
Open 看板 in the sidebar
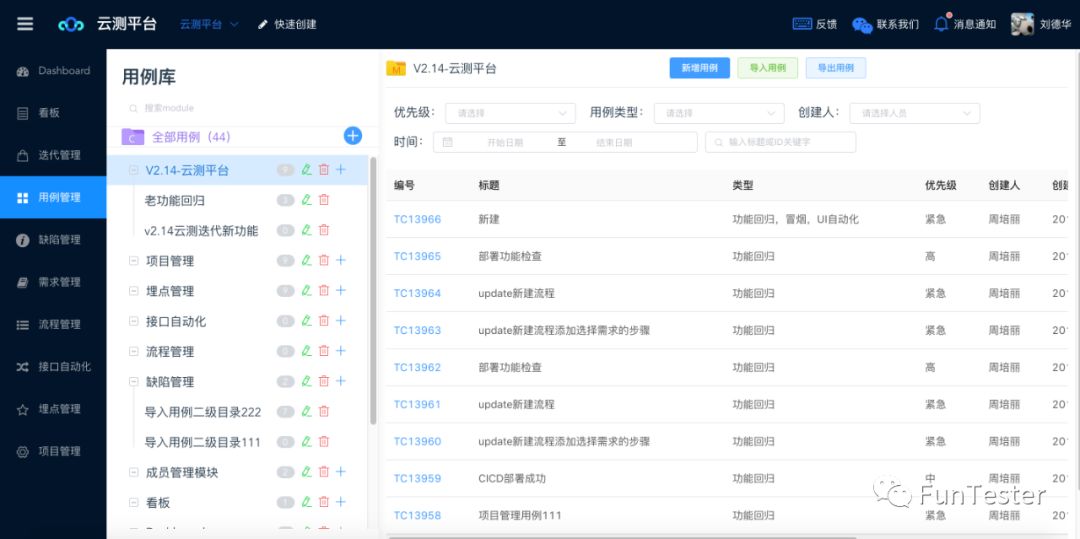[x=53, y=113]
